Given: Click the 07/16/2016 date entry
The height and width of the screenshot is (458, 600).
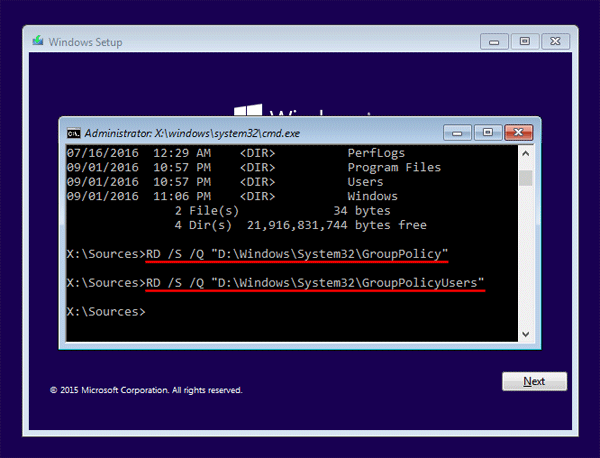Looking at the screenshot, I should coord(103,153).
